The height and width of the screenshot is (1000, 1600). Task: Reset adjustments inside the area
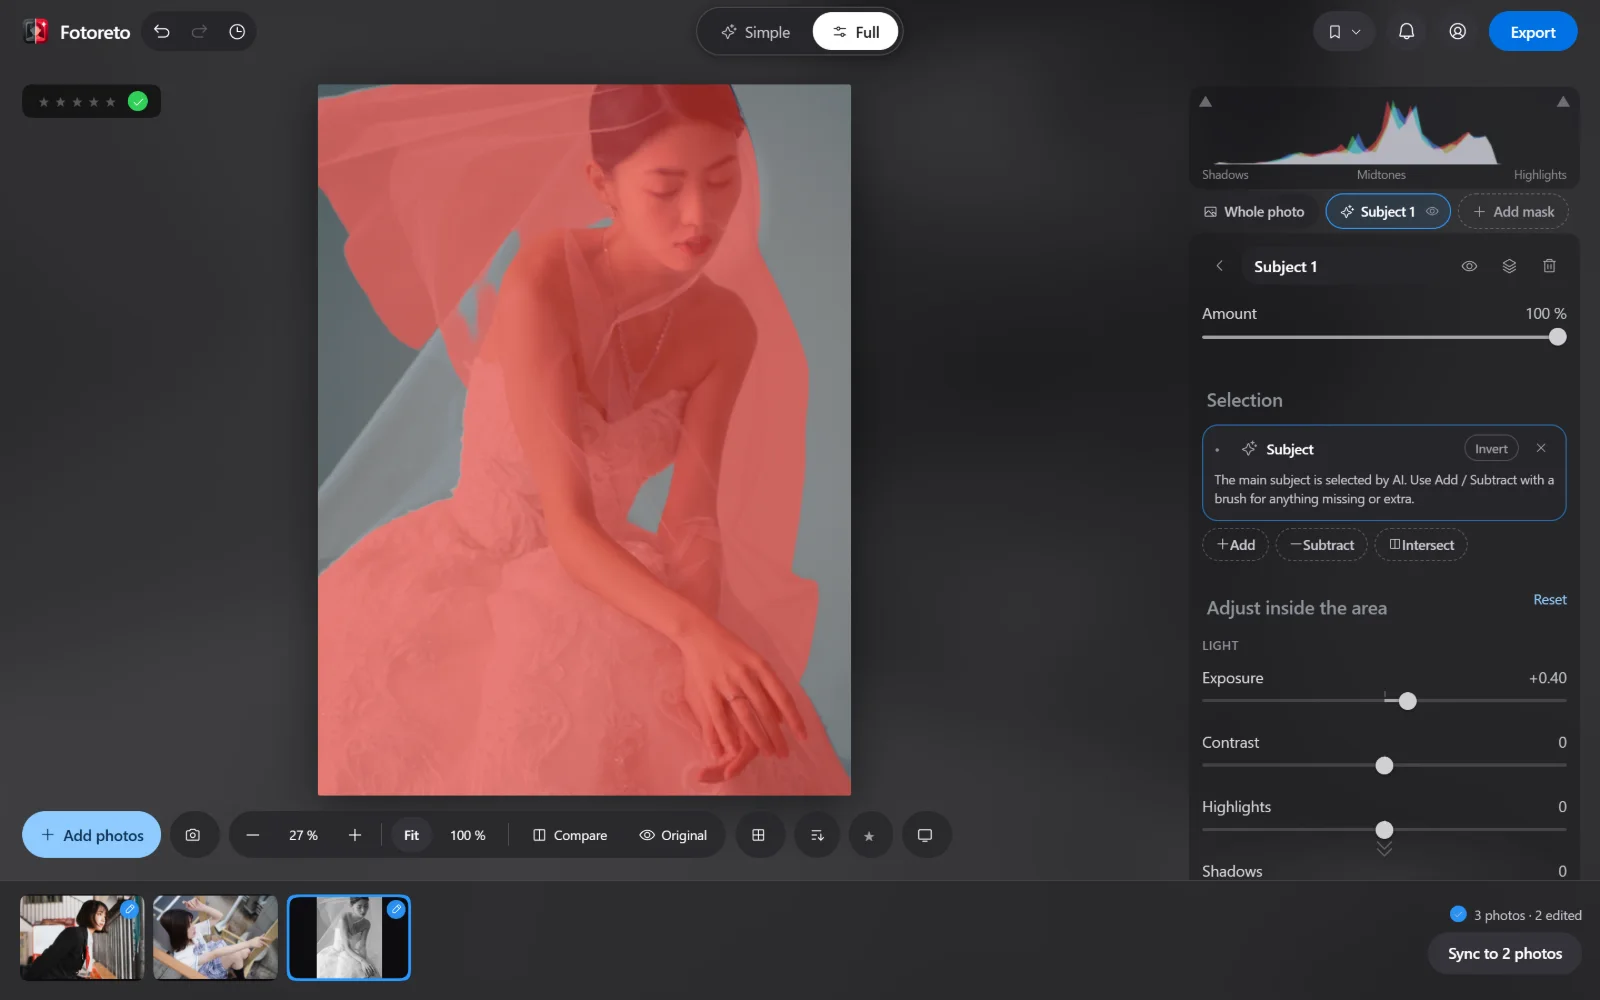click(x=1550, y=599)
